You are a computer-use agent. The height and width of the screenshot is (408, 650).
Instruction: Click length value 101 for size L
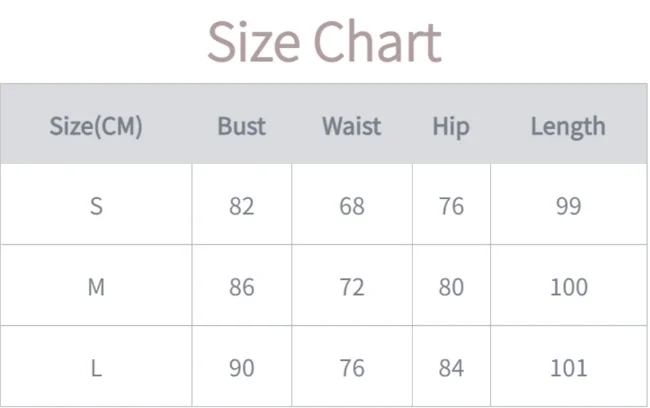[x=568, y=368]
